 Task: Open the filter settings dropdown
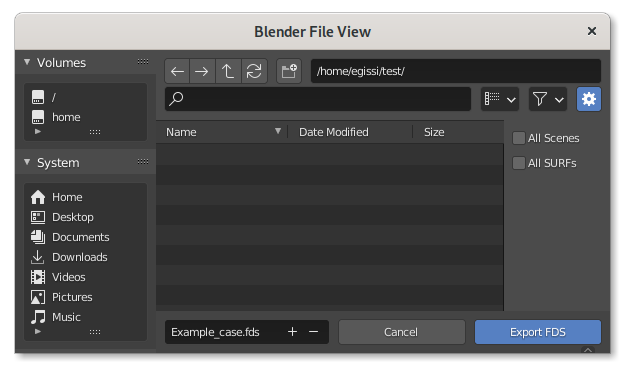(548, 99)
